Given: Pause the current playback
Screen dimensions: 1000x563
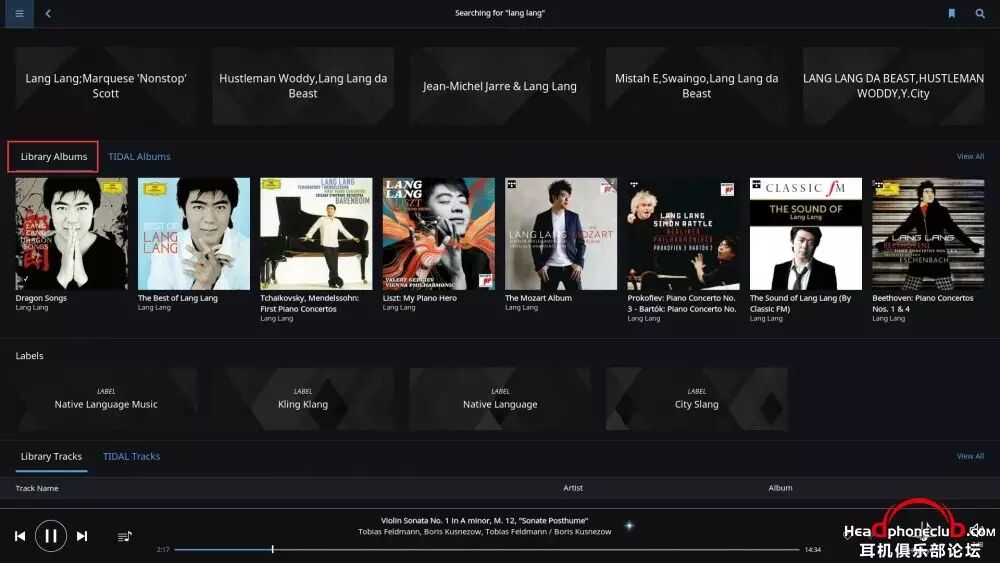Looking at the screenshot, I should 51,536.
